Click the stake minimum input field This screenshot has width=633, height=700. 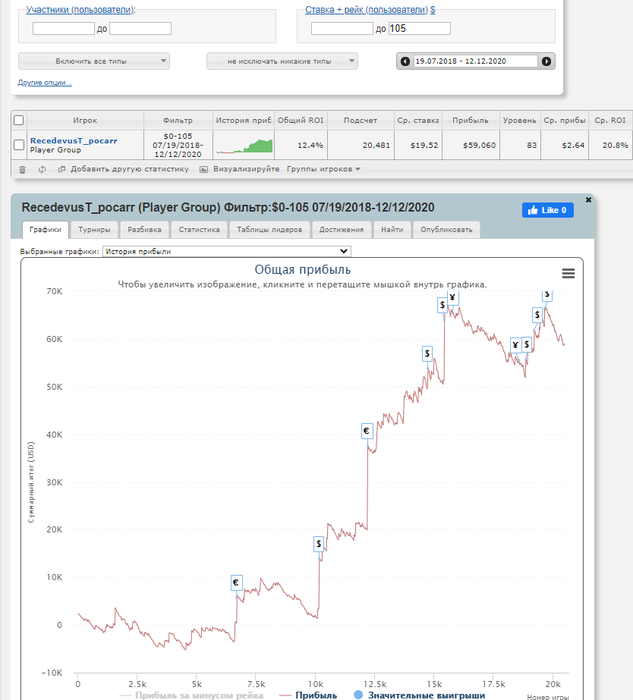342,29
